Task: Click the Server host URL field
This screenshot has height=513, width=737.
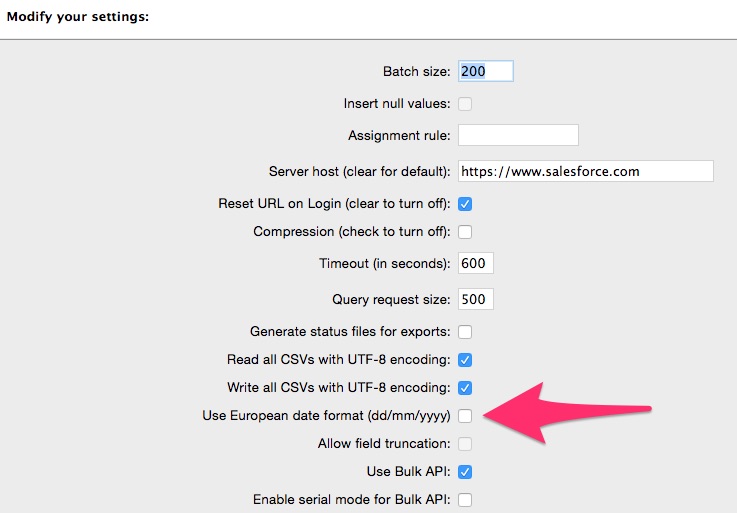Action: pyautogui.click(x=586, y=171)
